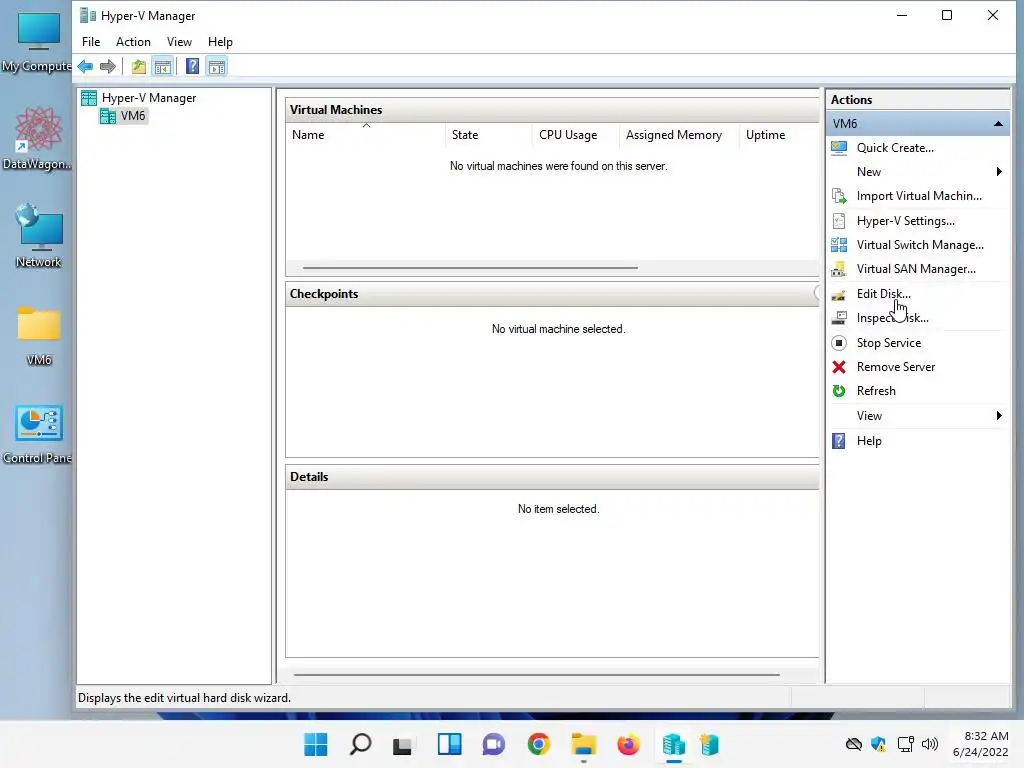1024x768 pixels.
Task: Click the Back arrow toolbar icon
Action: [85, 67]
